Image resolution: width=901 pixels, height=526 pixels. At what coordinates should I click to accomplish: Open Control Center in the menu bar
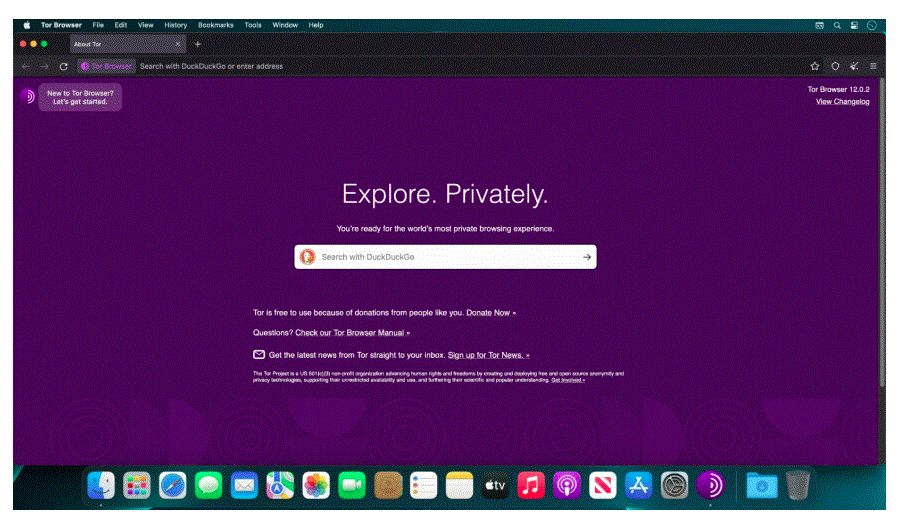854,25
